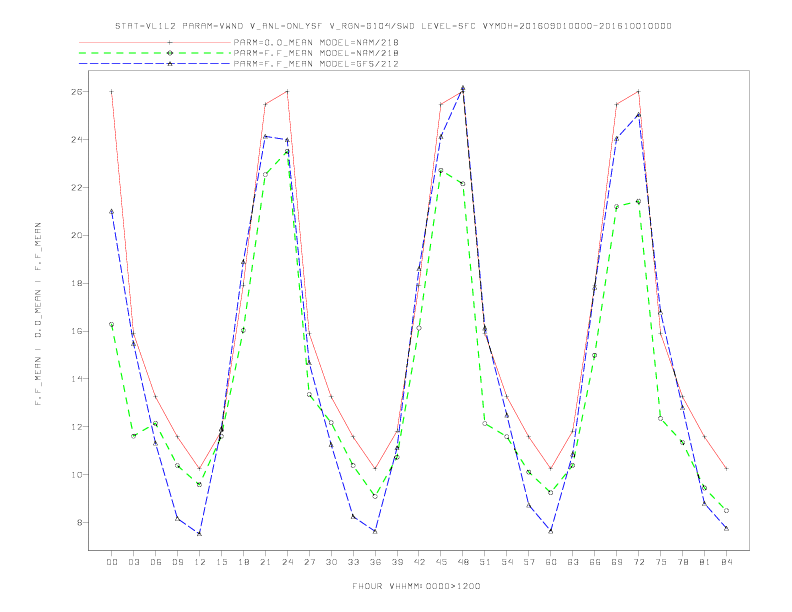
Task: Click x-axis forecast hour label 36
Action: pyautogui.click(x=375, y=562)
